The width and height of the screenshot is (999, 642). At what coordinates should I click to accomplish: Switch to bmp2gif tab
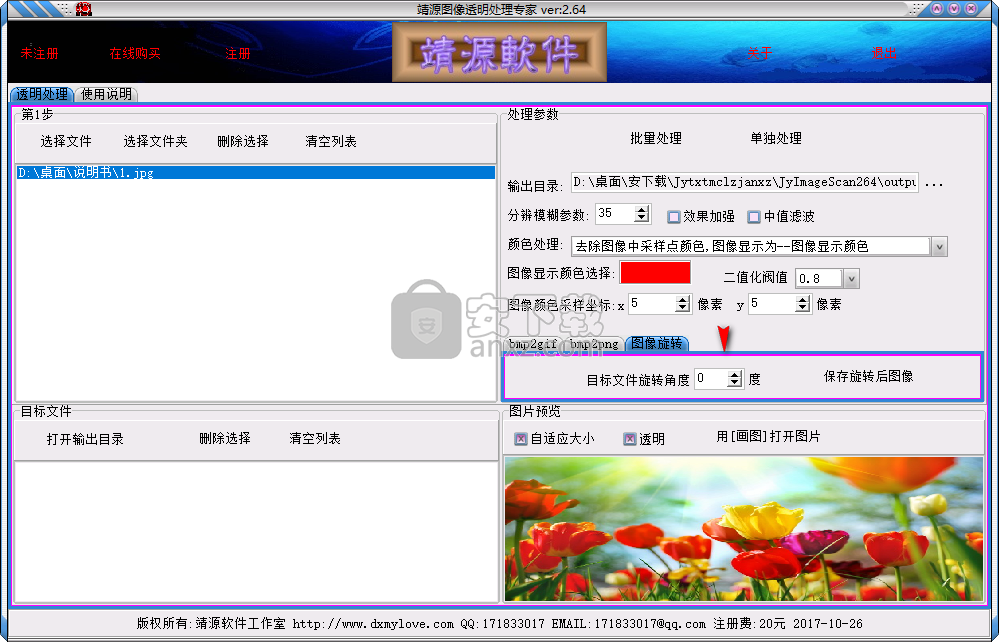pos(533,344)
